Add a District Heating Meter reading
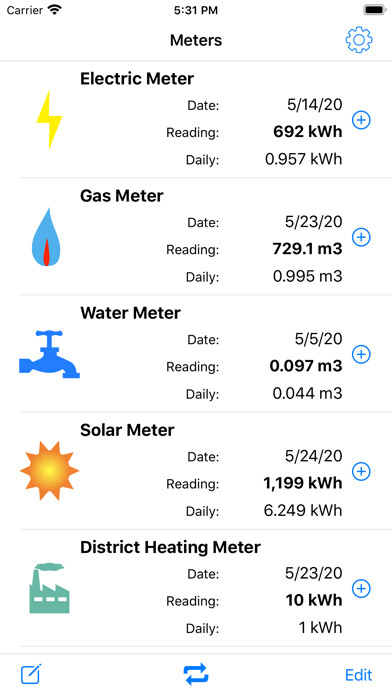392x696 pixels. pos(361,588)
